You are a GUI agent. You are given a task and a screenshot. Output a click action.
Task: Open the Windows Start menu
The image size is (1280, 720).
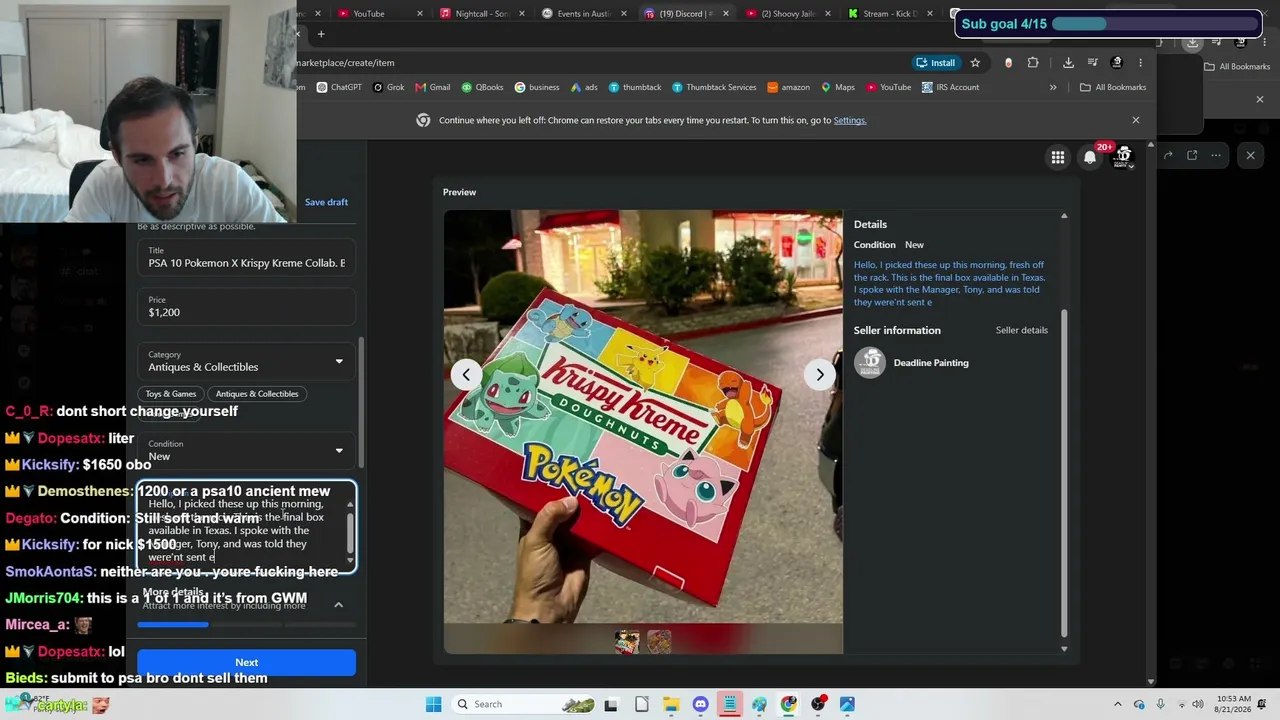click(x=433, y=704)
